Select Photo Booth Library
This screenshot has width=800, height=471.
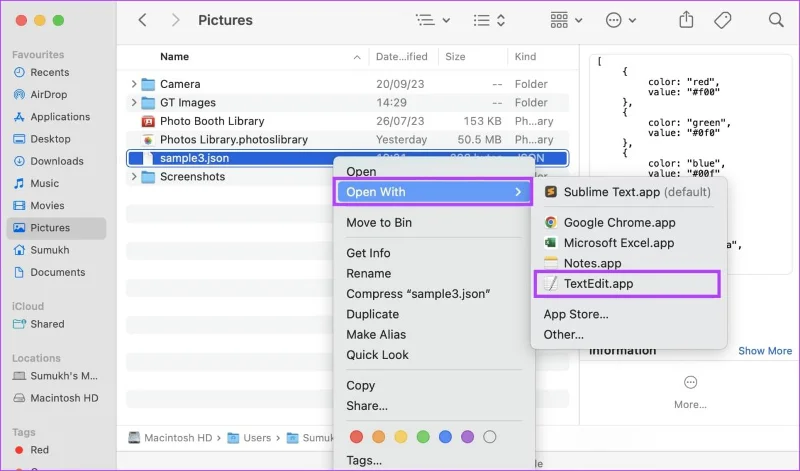point(347,121)
